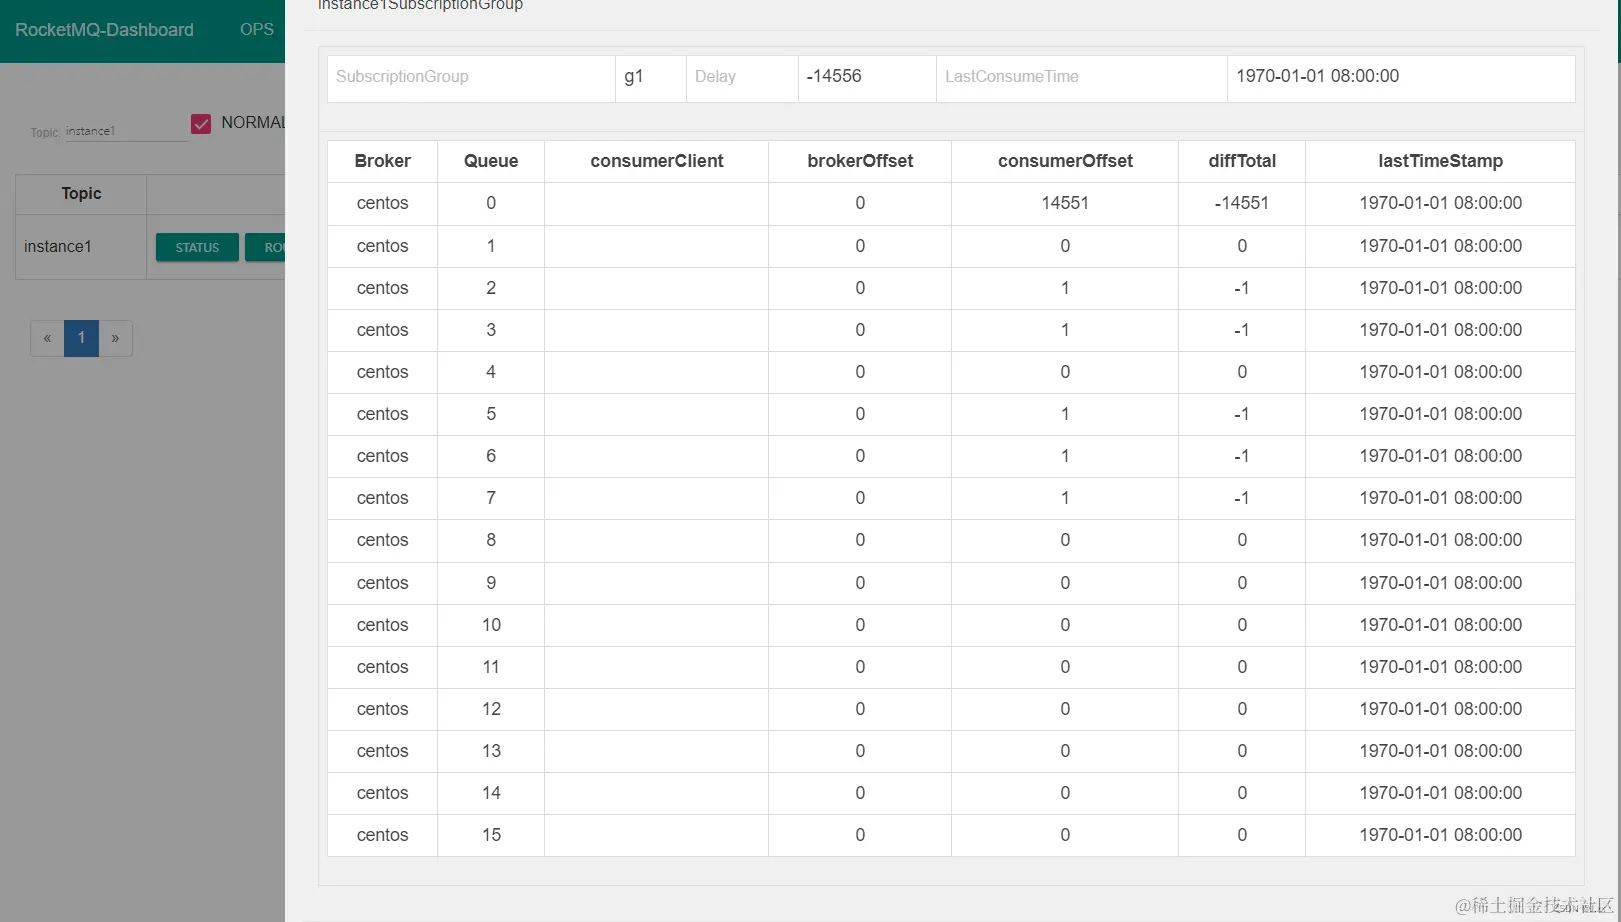Select the LastConsumeTime value 1970-01-01 08:00:00
Image resolution: width=1621 pixels, height=922 pixels.
click(1317, 76)
